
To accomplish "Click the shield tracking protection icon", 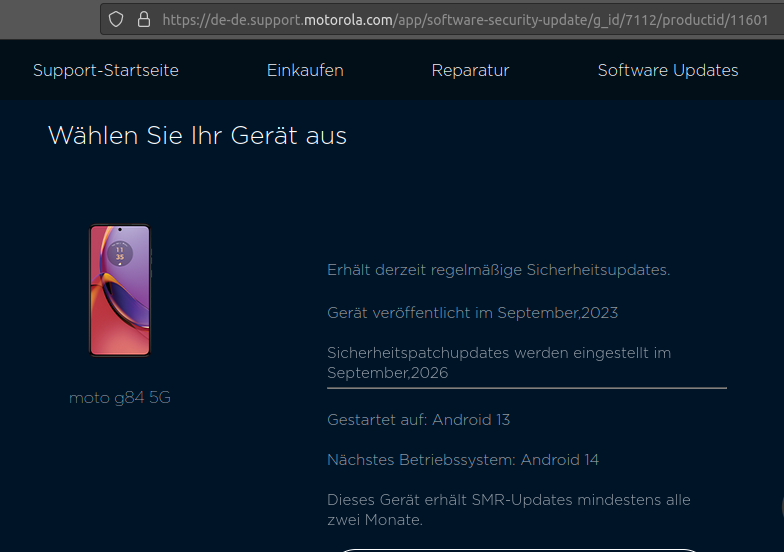I will pos(116,20).
